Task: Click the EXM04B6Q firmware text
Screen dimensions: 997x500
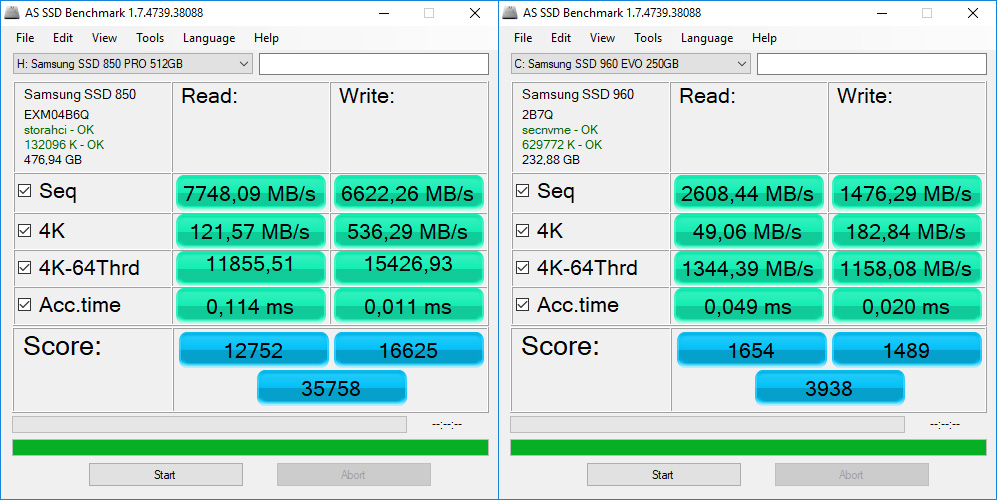Action: 56,115
